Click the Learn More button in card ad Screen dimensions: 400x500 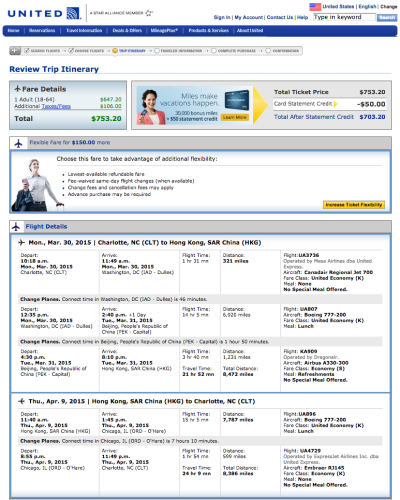(235, 117)
